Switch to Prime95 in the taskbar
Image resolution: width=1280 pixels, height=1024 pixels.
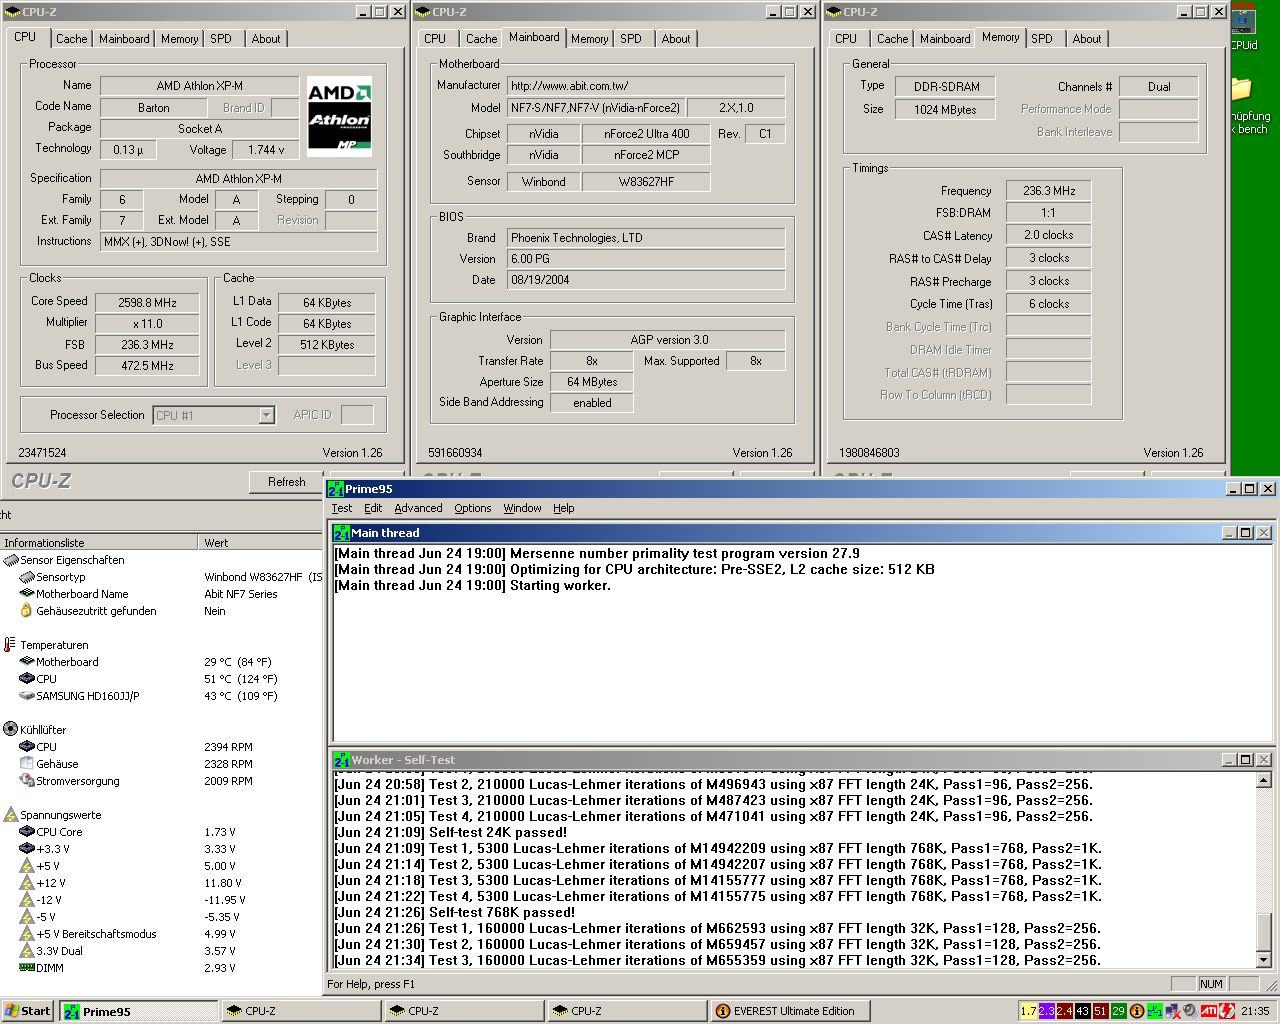(138, 1011)
